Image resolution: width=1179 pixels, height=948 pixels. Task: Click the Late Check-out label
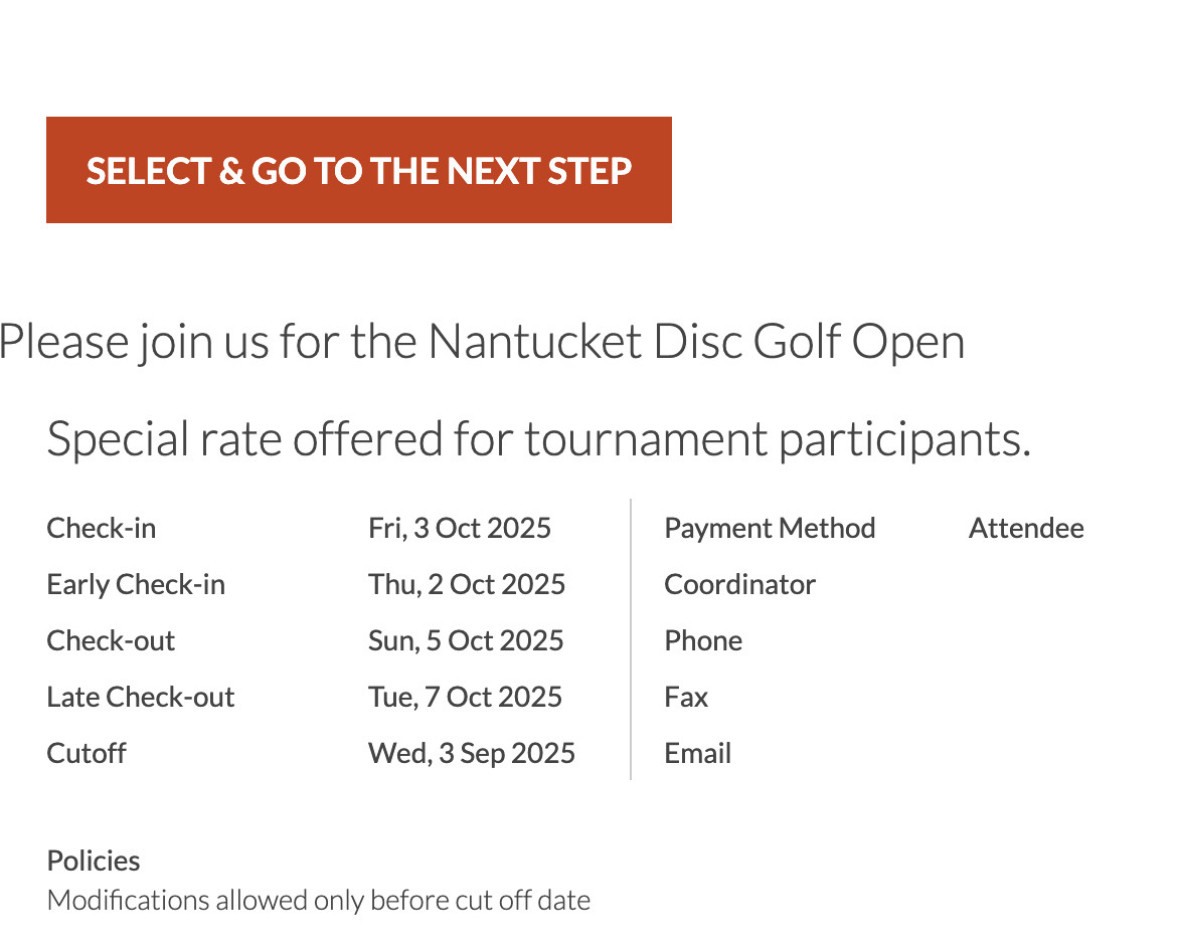[x=140, y=697]
